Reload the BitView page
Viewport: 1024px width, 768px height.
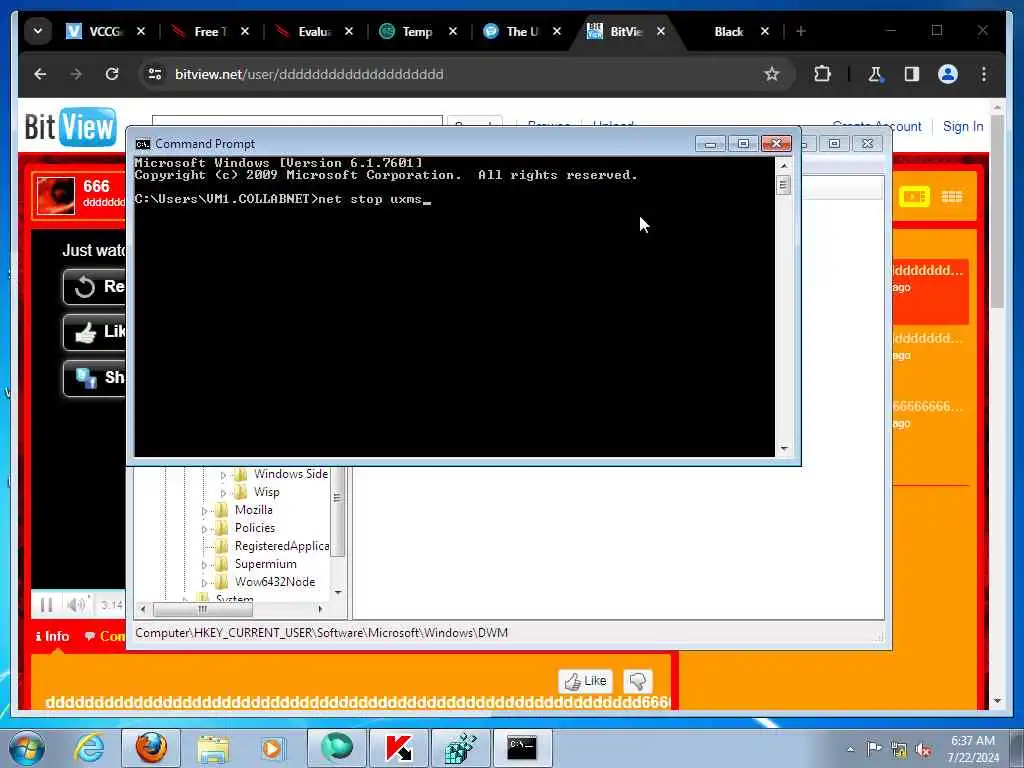click(112, 74)
